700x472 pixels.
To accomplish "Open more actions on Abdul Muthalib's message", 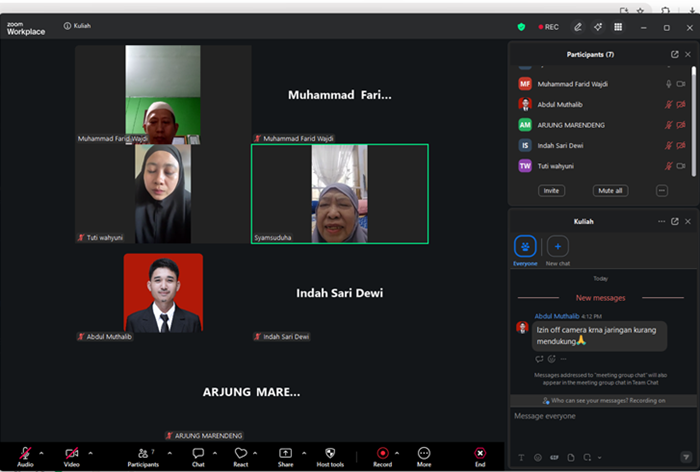I will point(564,359).
